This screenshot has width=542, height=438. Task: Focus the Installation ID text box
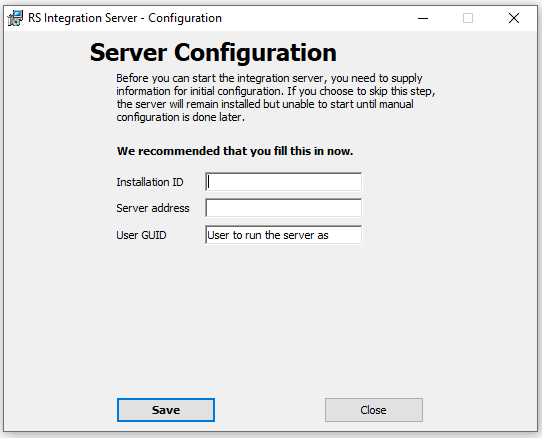click(x=283, y=182)
